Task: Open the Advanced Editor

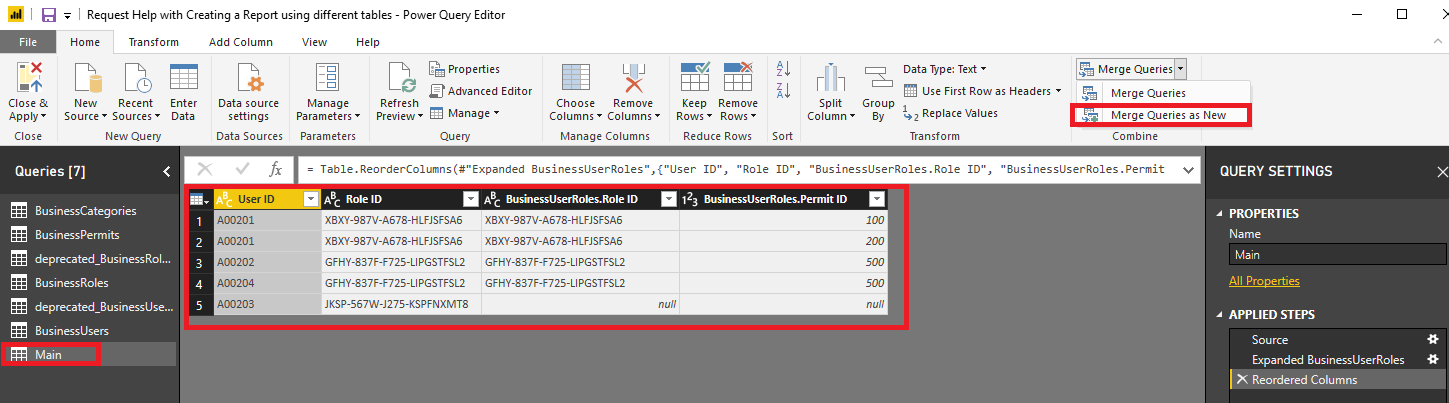Action: coord(481,91)
